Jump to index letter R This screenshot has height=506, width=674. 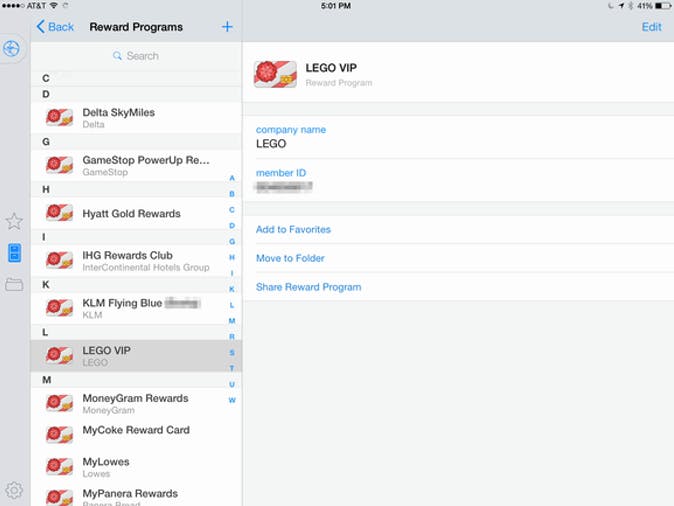pyautogui.click(x=232, y=337)
